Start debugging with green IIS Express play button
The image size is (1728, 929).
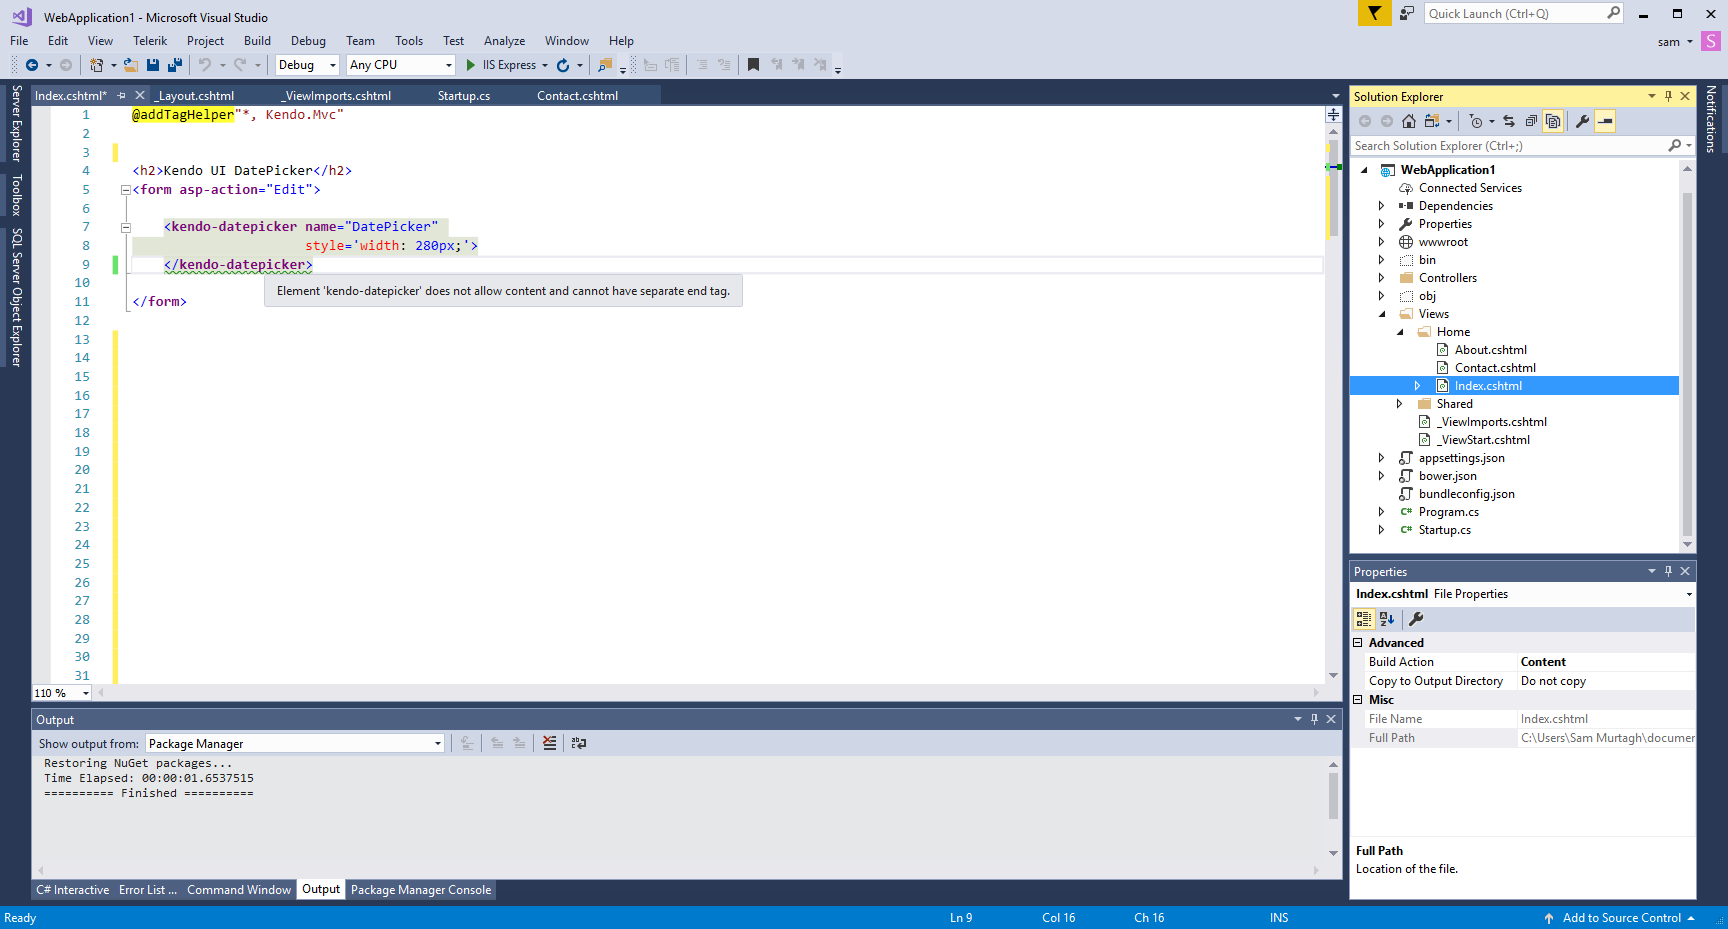[x=471, y=65]
